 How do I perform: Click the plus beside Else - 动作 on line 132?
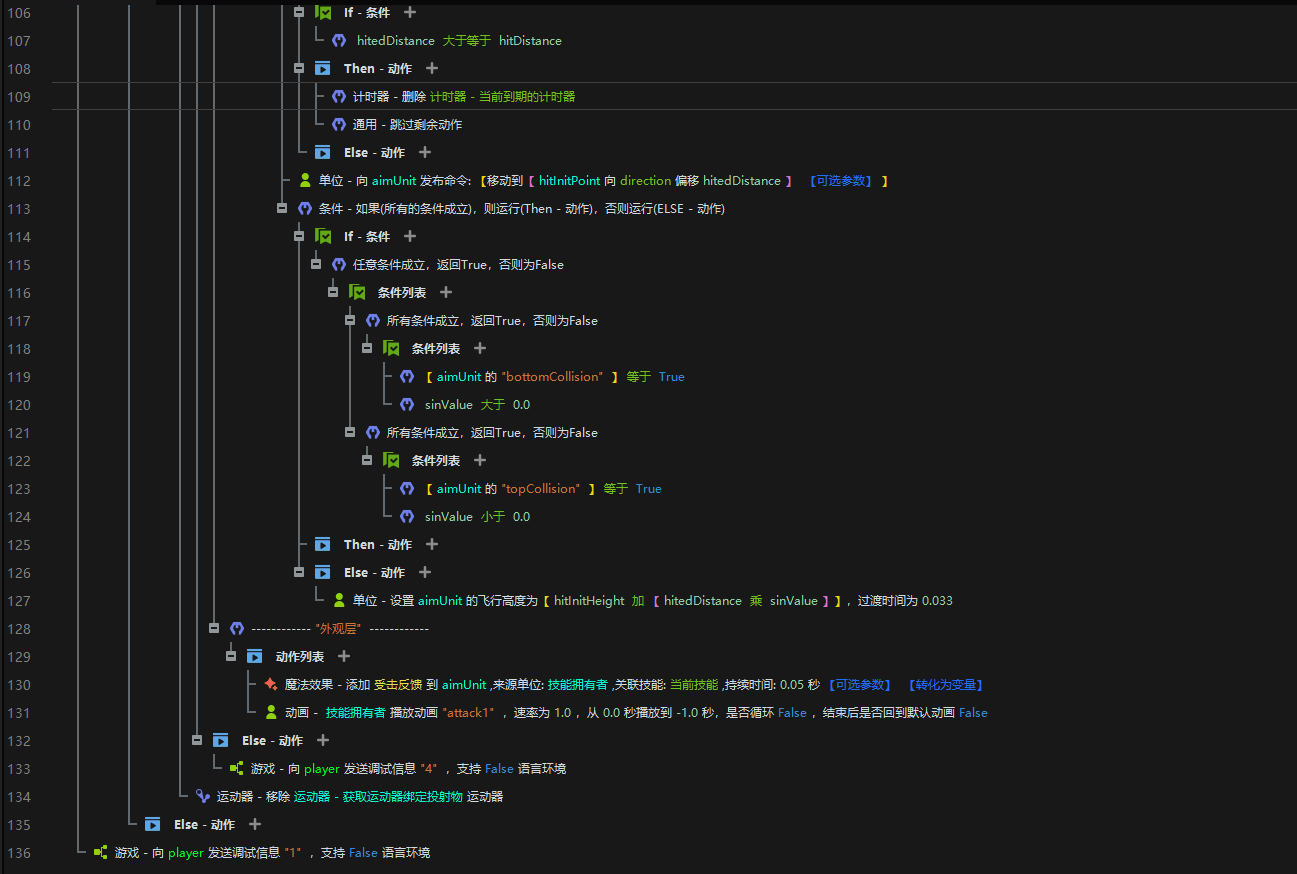tap(323, 740)
